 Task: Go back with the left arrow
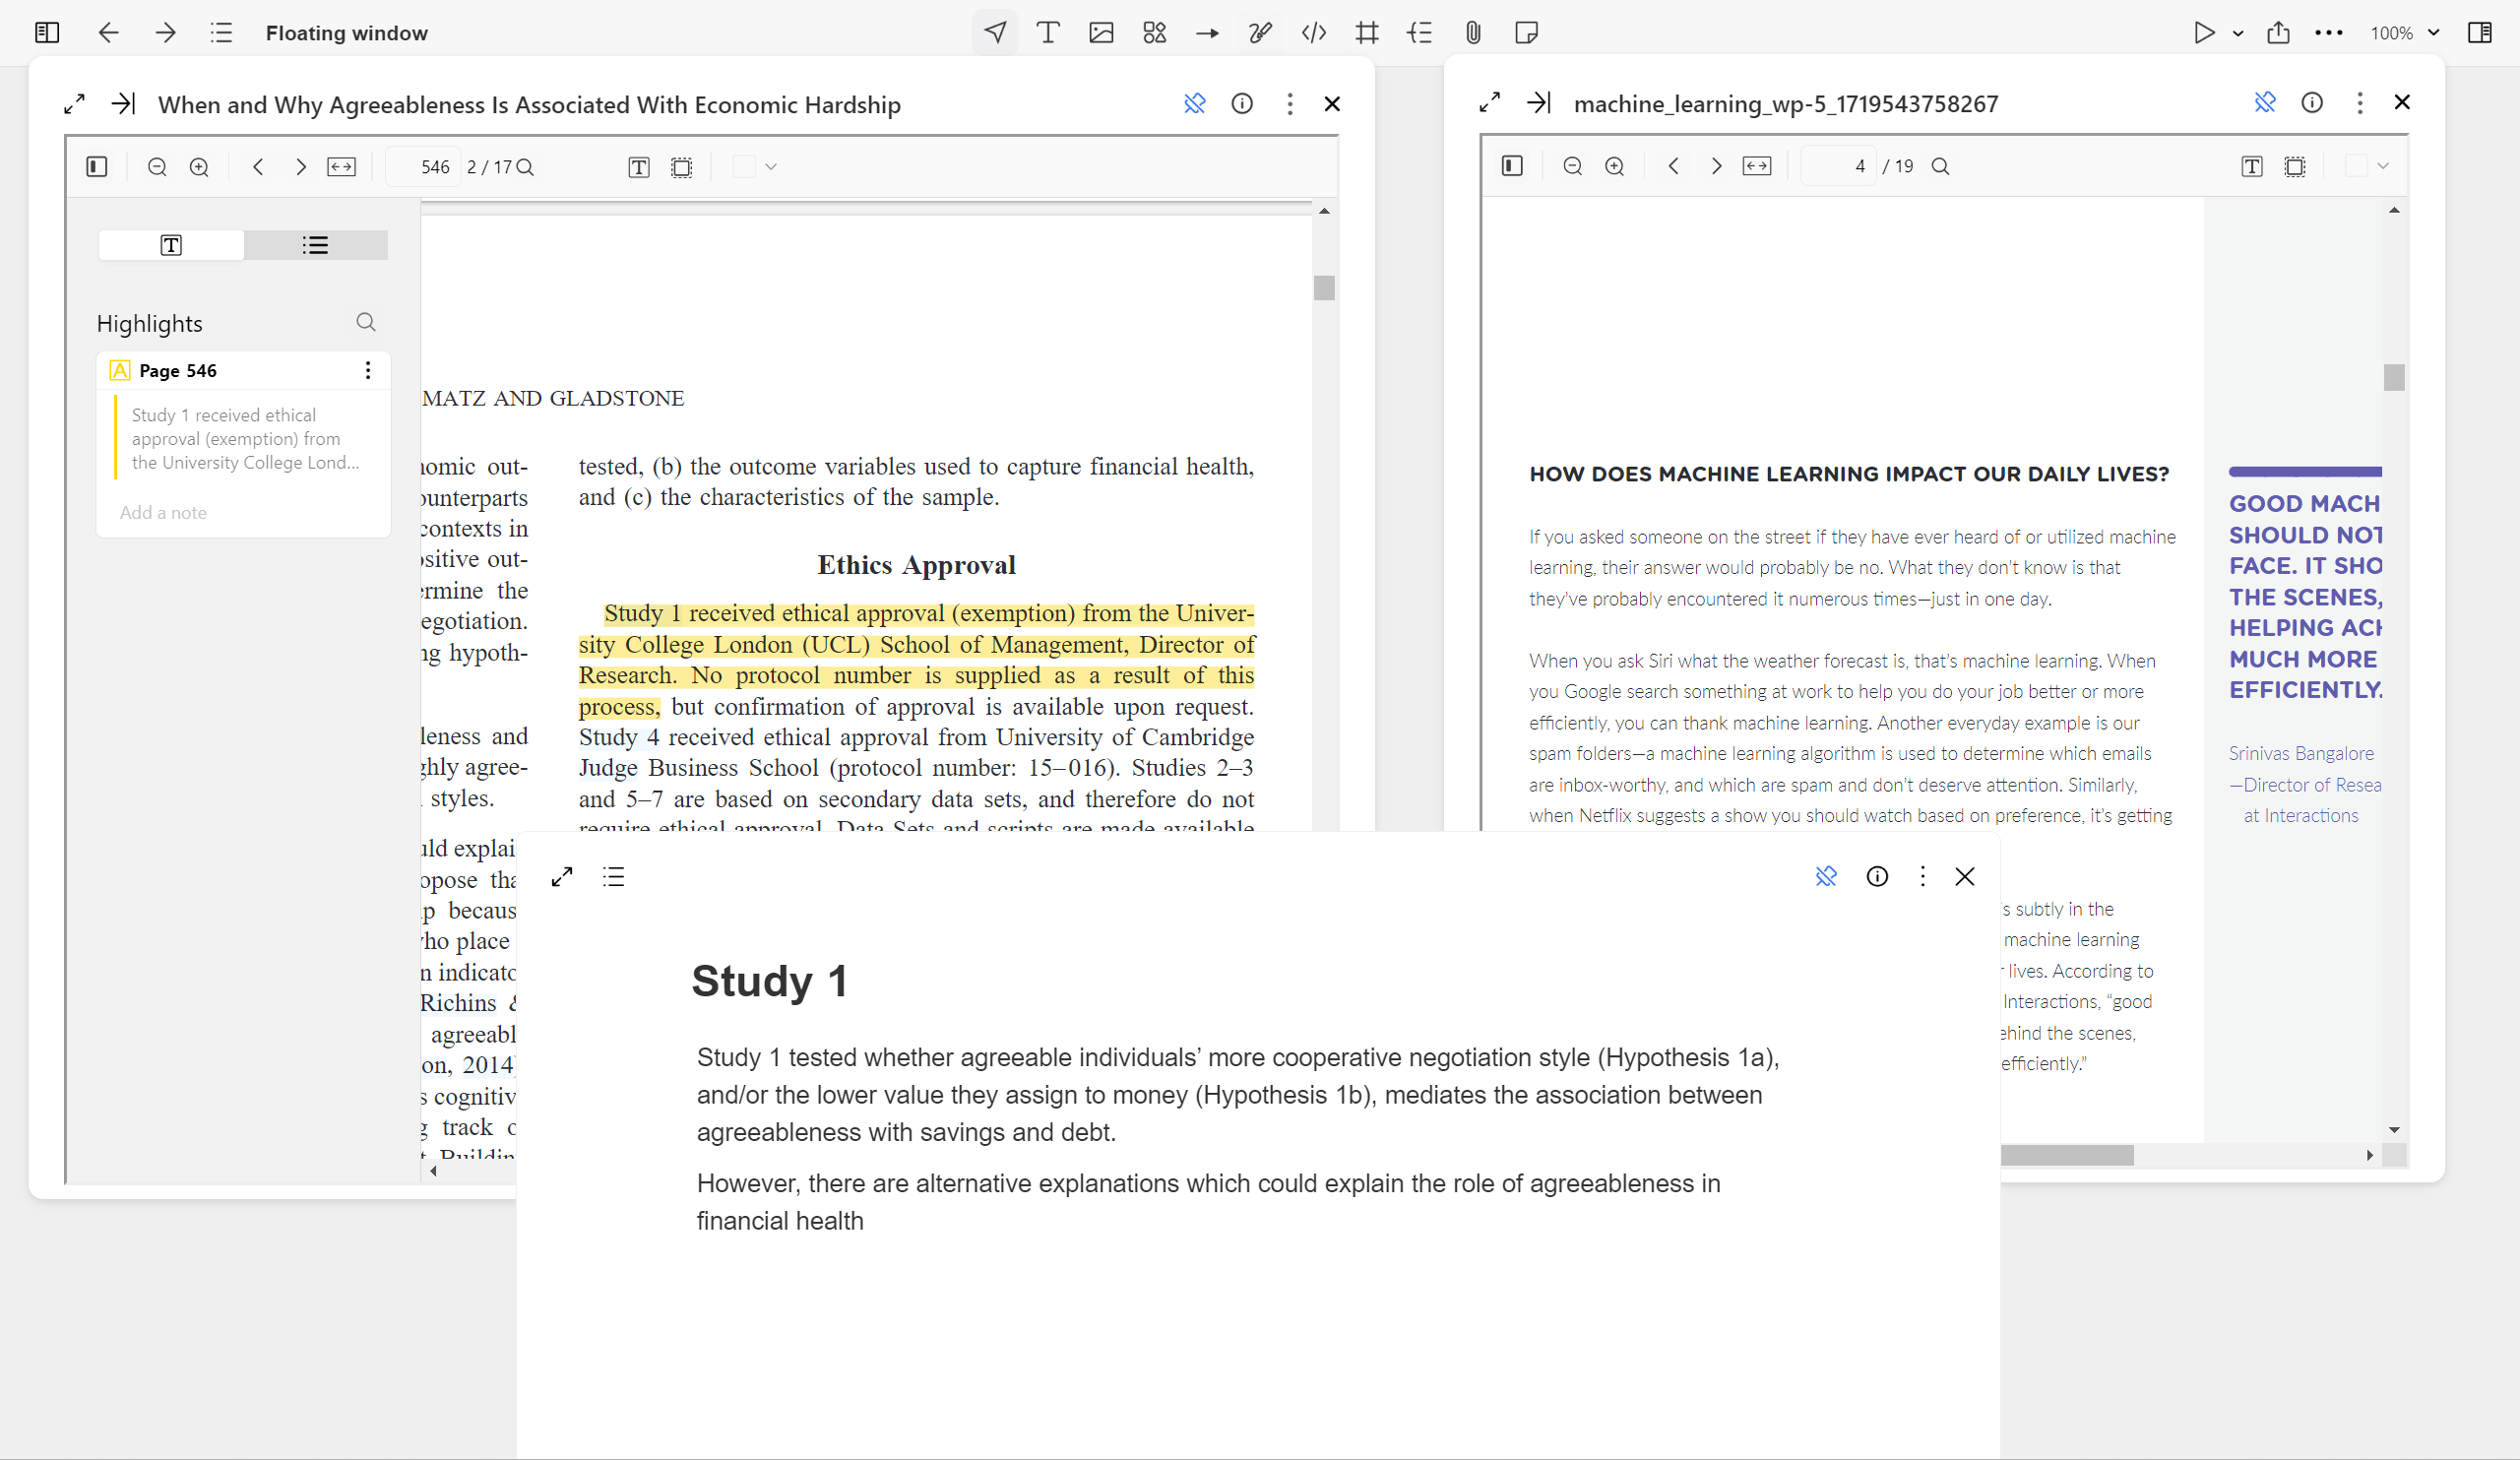coord(108,33)
